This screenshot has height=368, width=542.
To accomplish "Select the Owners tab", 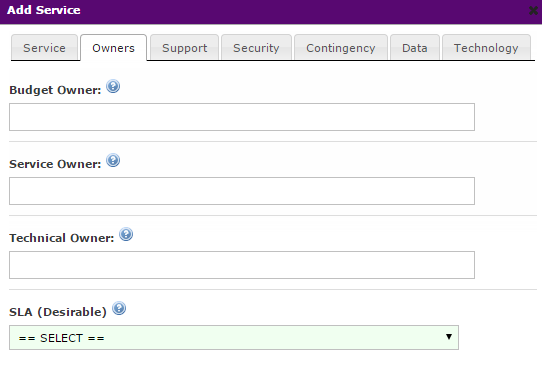I will [x=113, y=48].
